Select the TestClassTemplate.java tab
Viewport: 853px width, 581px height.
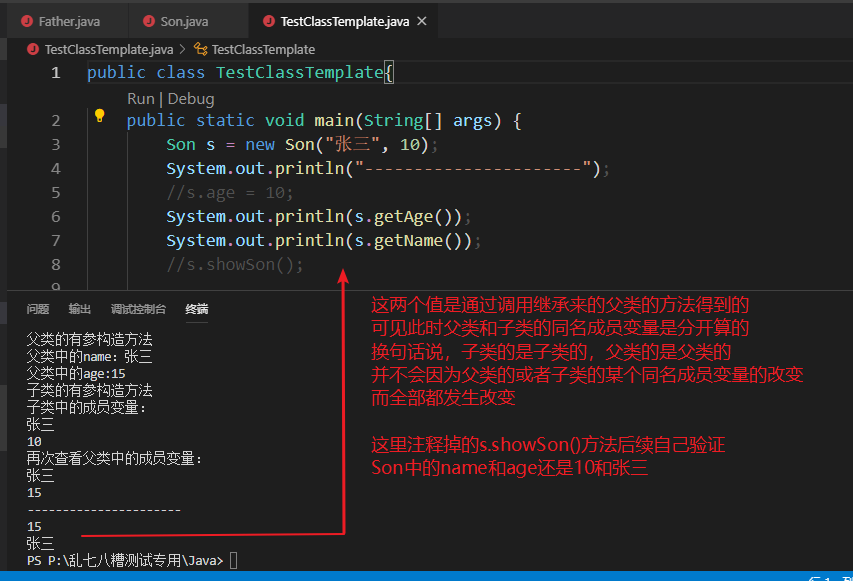(x=344, y=21)
